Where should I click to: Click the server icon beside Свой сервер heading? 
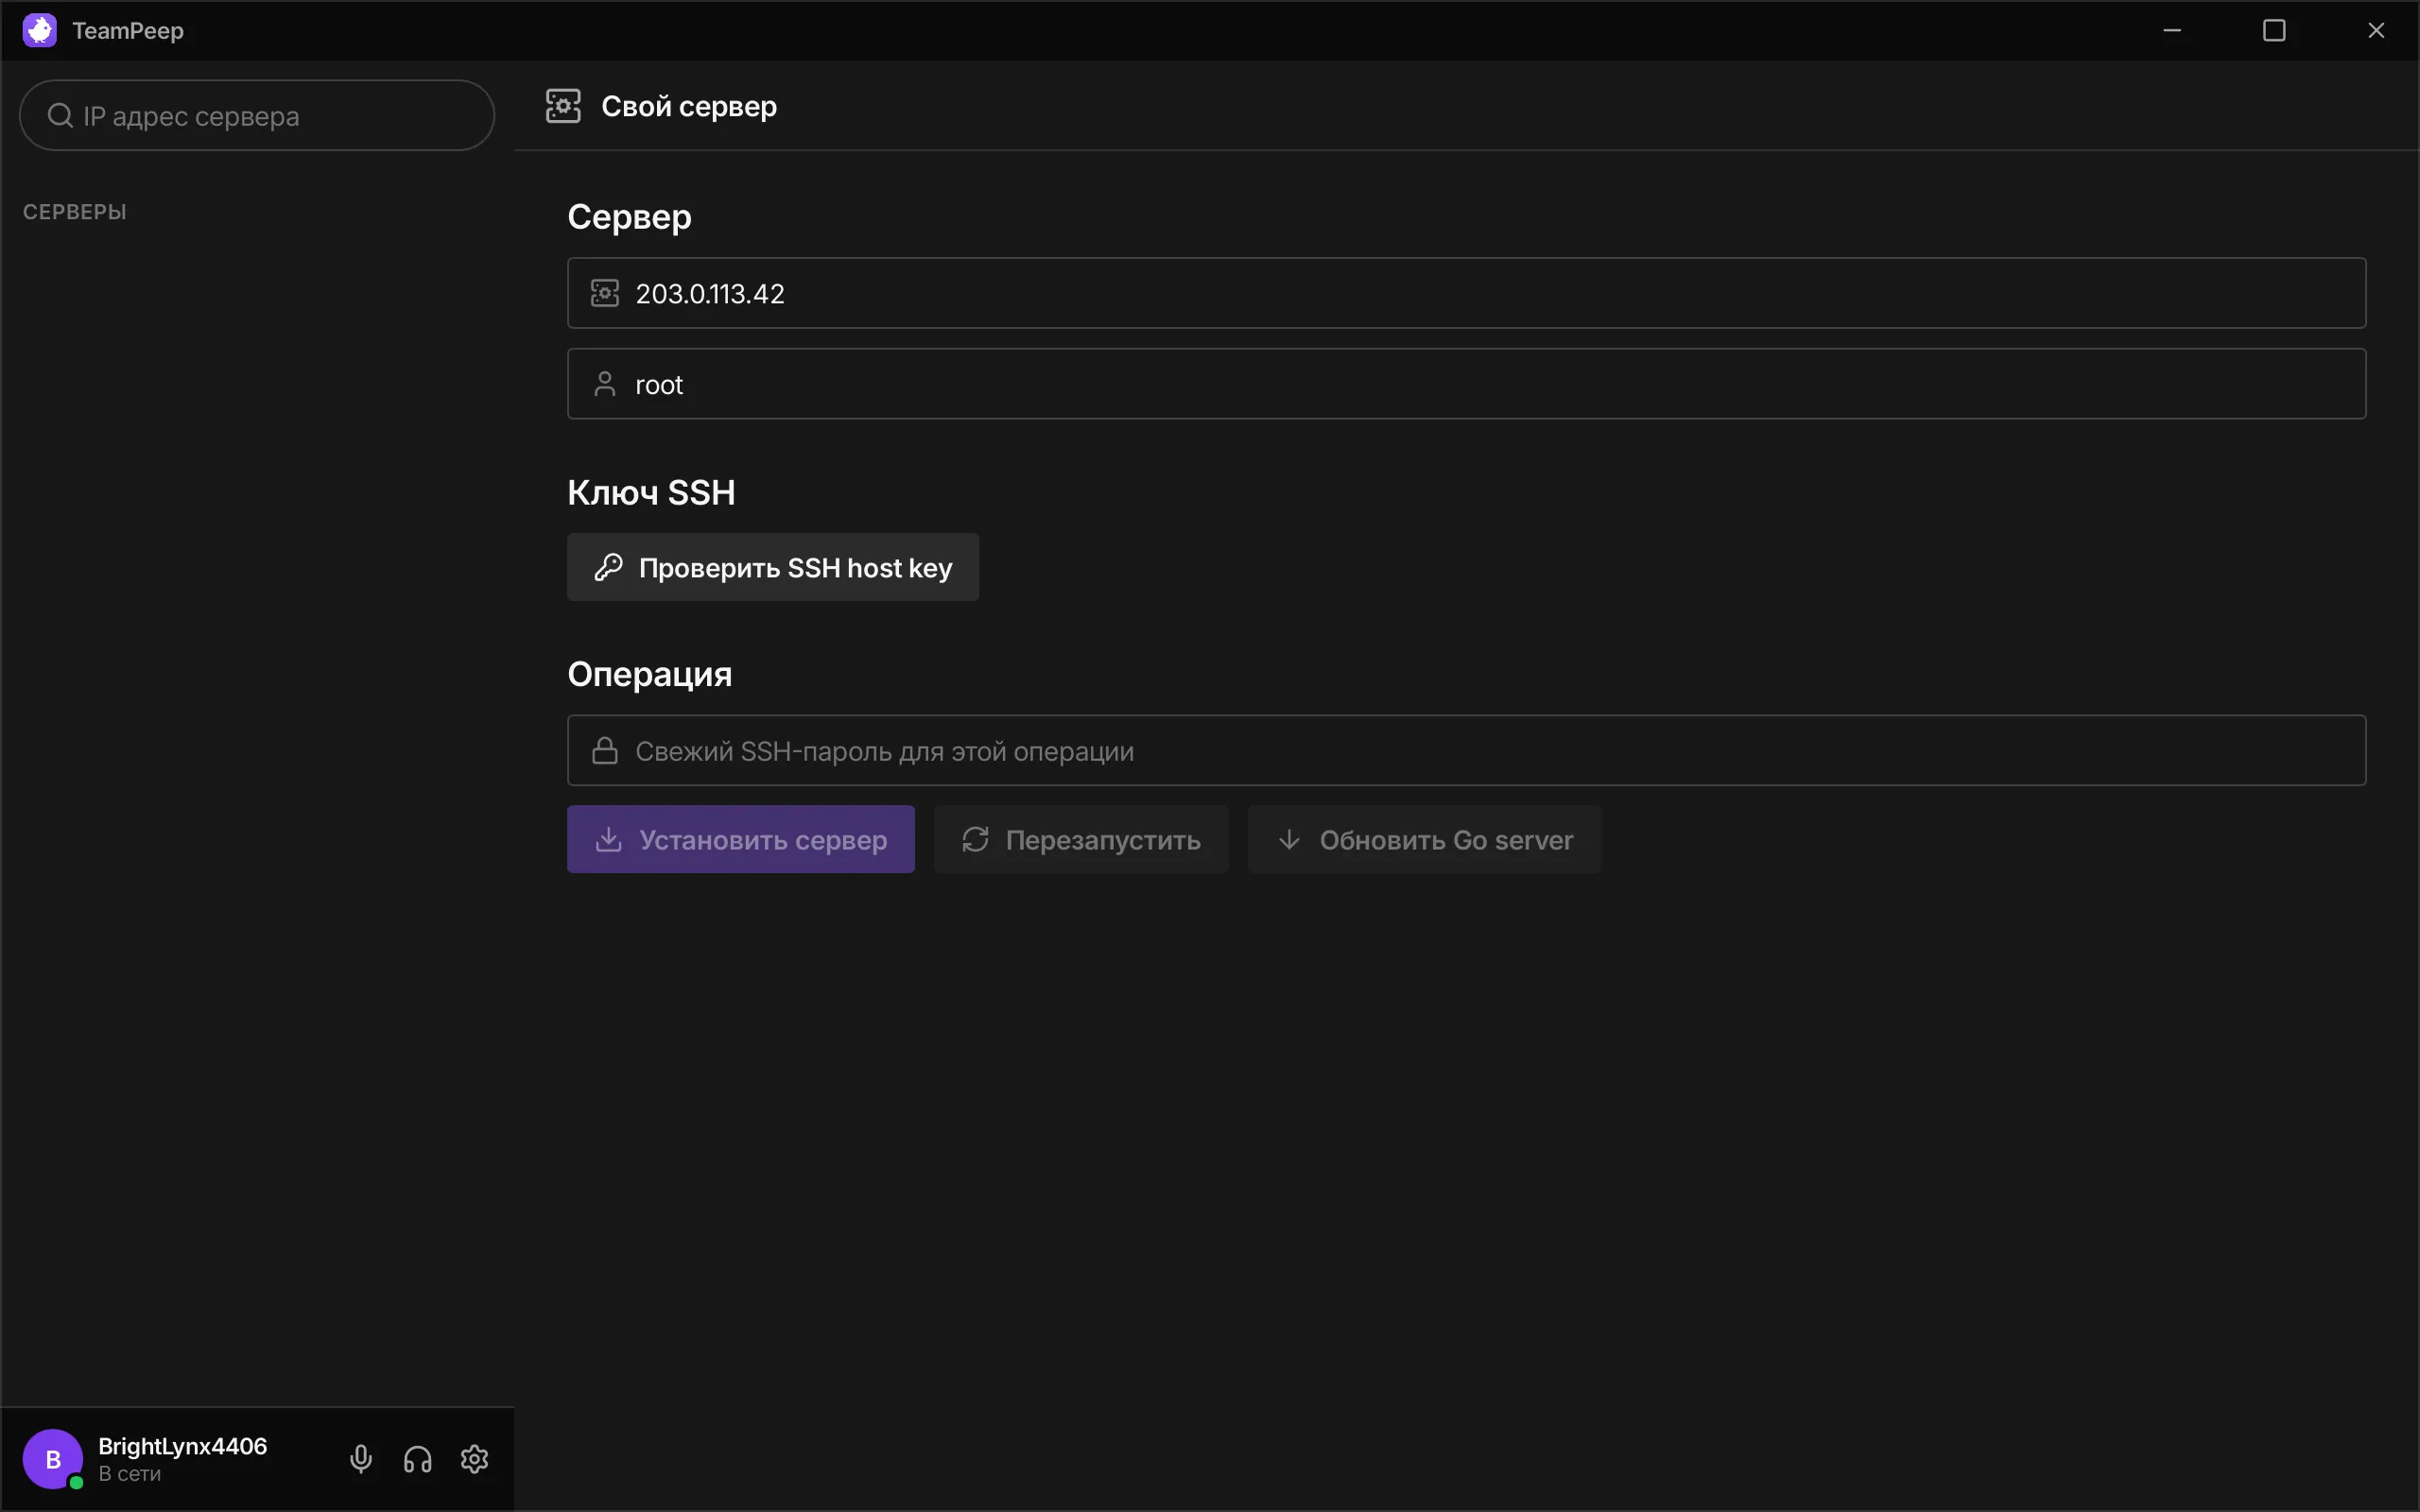pos(563,106)
